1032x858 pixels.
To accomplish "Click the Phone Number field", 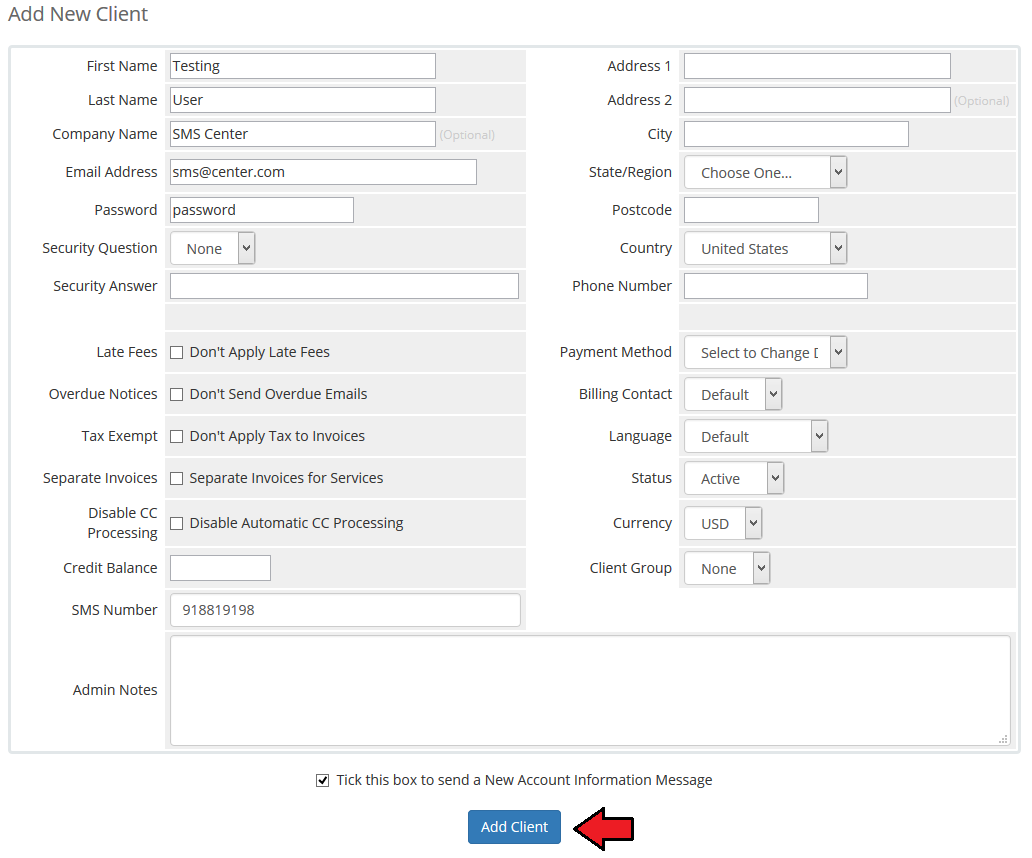I will click(776, 287).
